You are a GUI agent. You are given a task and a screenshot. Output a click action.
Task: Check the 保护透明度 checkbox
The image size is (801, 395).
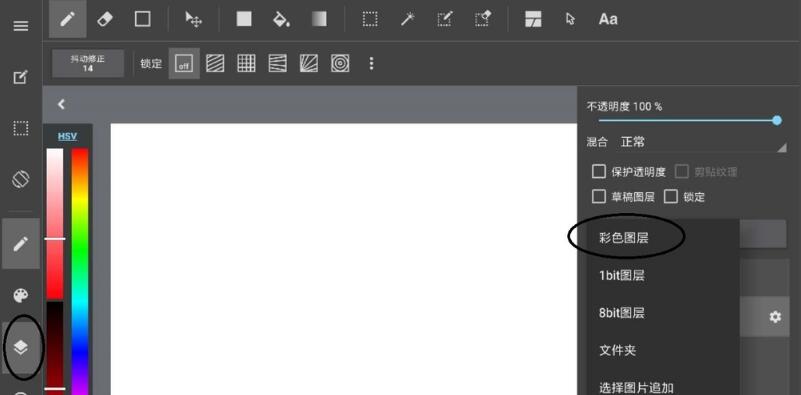[599, 171]
